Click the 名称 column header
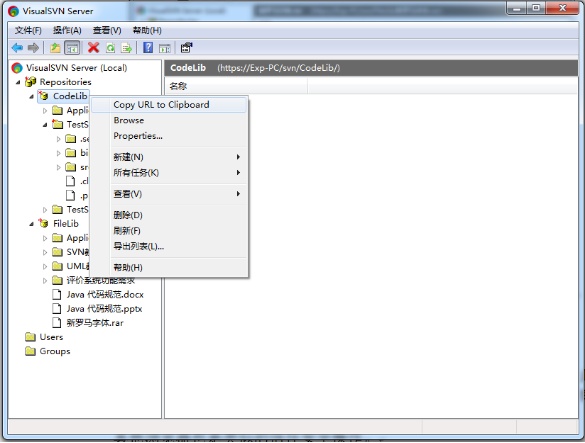The height and width of the screenshot is (443, 585). pyautogui.click(x=236, y=86)
